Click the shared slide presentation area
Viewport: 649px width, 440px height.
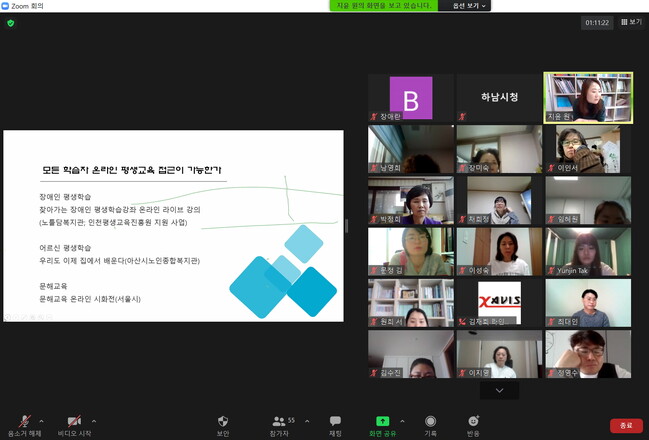(173, 226)
